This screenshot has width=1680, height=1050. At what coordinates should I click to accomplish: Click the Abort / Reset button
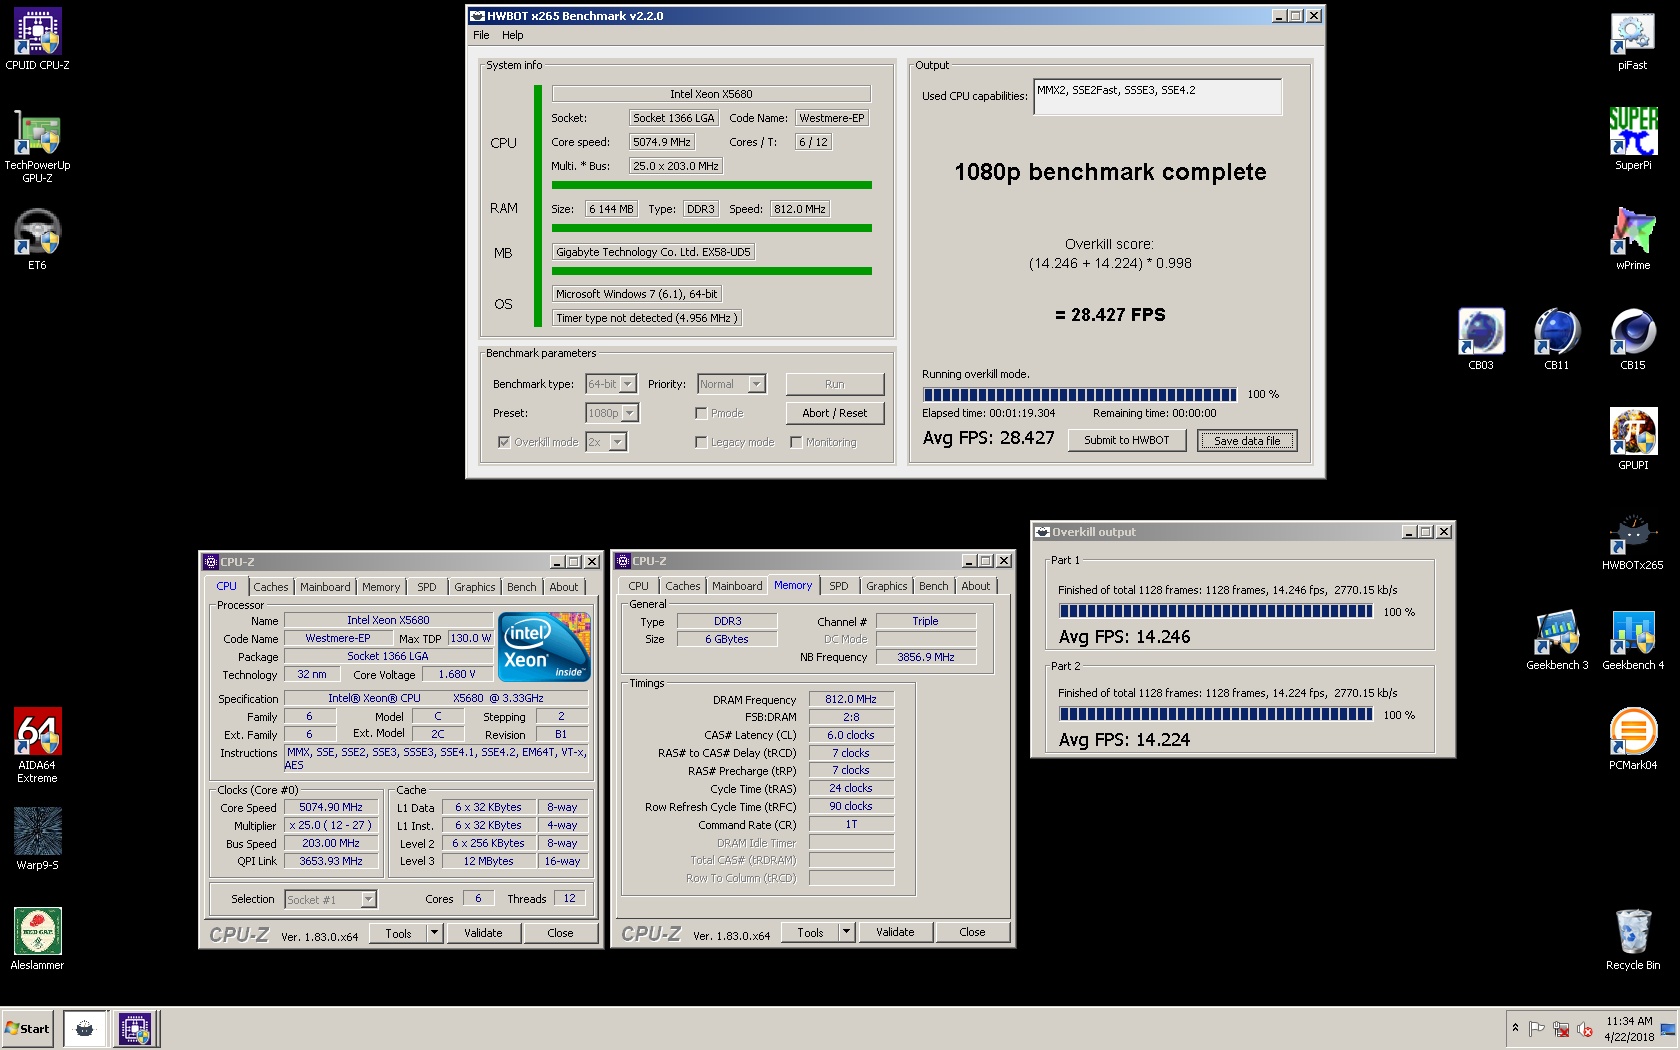835,413
